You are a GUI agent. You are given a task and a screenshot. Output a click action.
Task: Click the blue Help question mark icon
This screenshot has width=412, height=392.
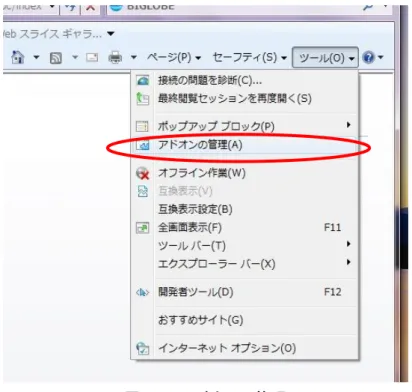(369, 57)
